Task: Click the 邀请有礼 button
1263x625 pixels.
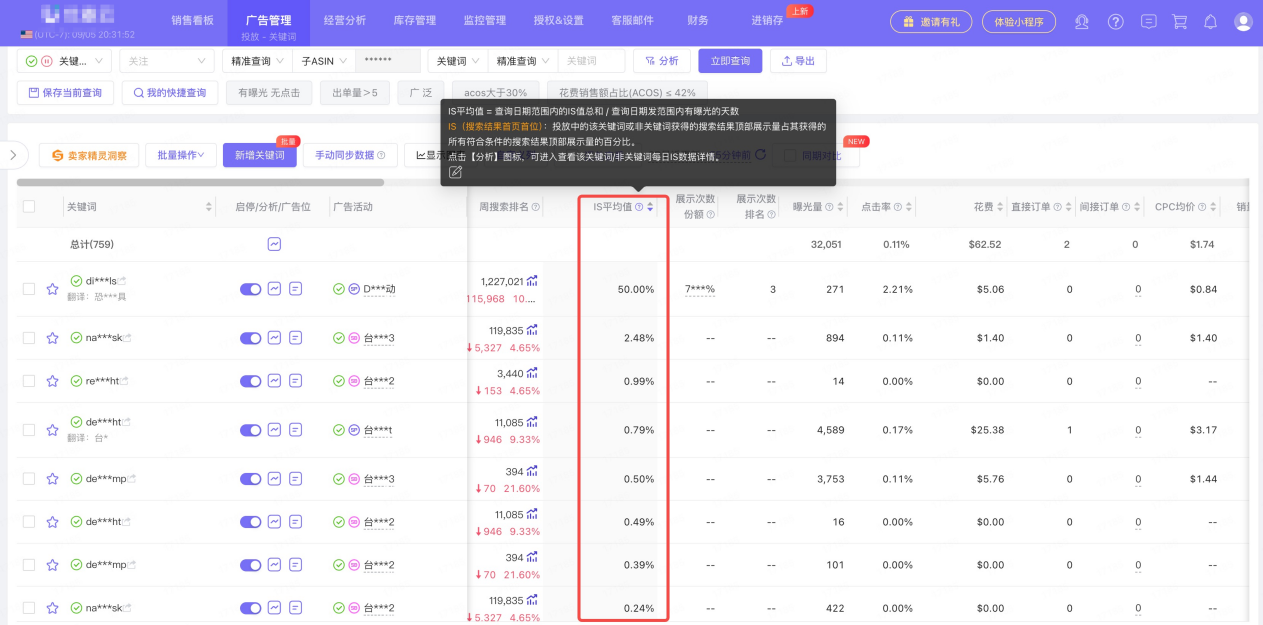Action: coord(930,21)
